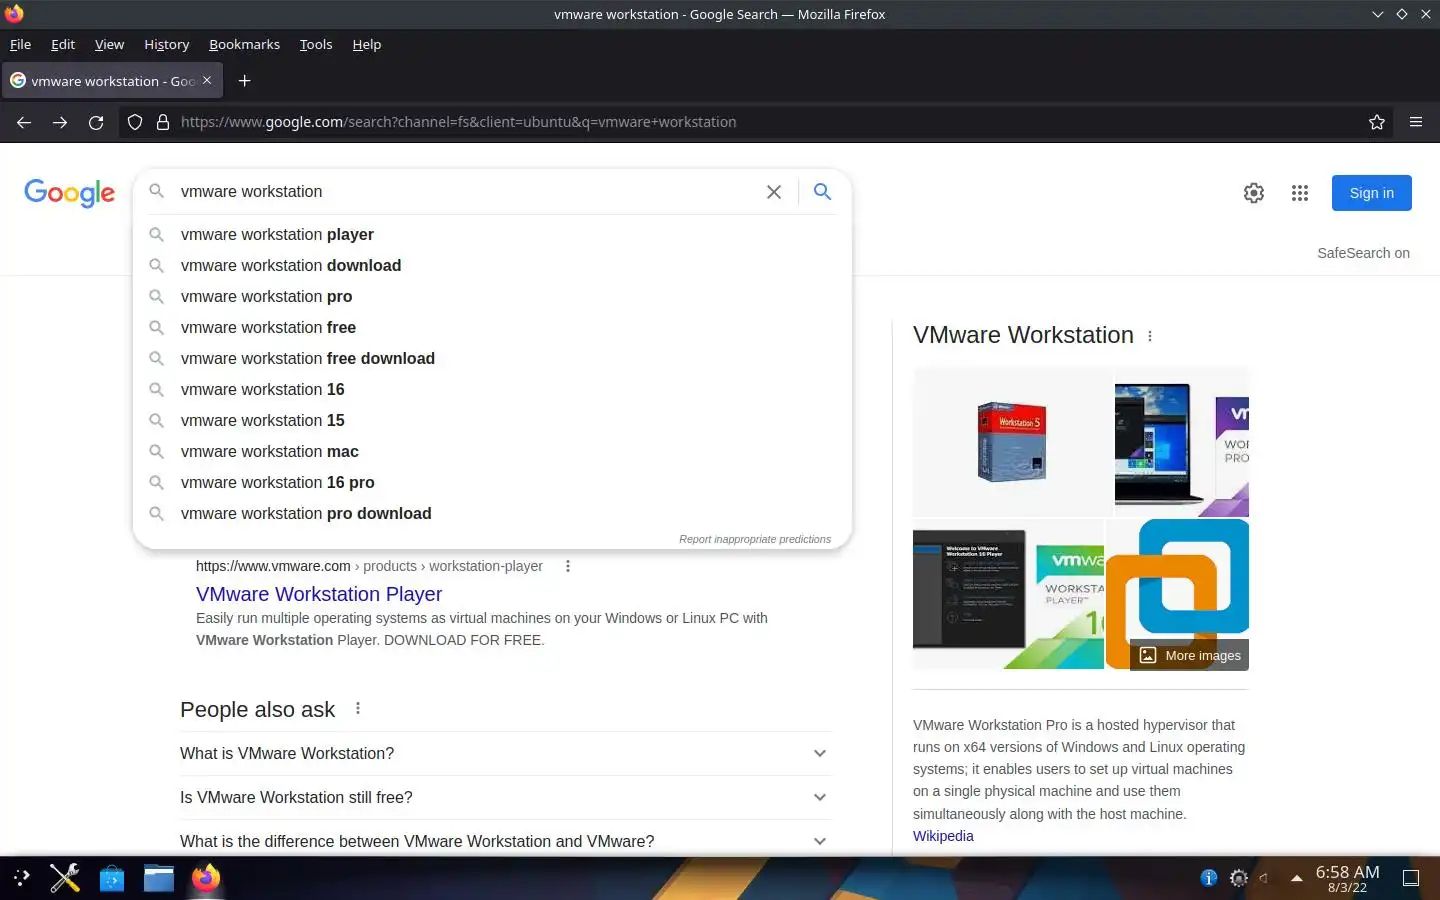Open the blue info tray icon
The image size is (1440, 900).
(1209, 878)
